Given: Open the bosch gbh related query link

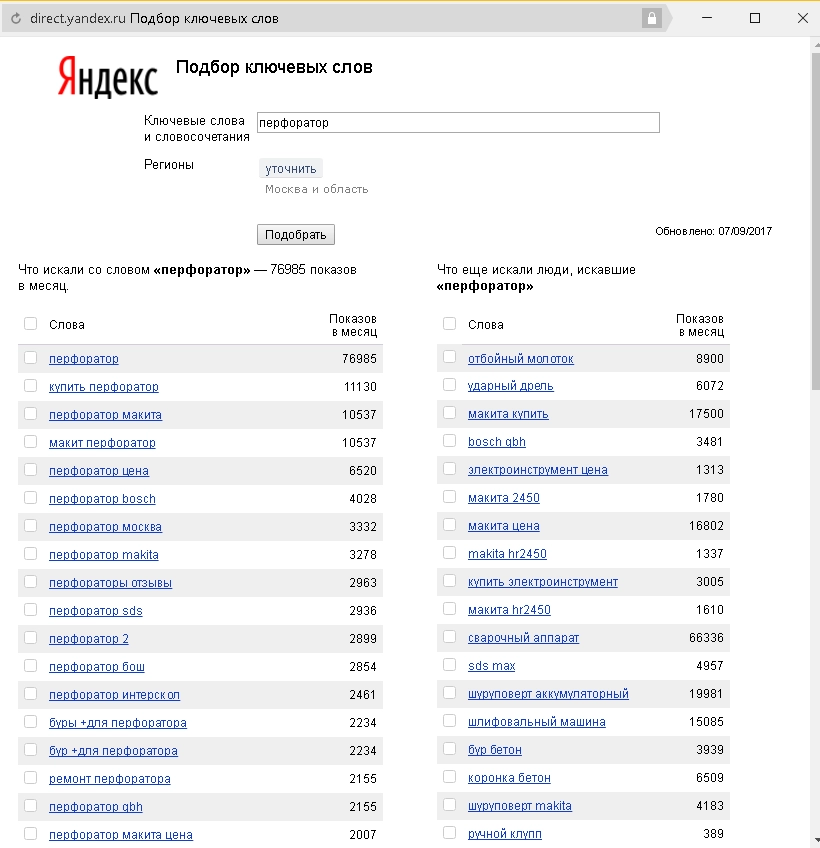Looking at the screenshot, I should point(497,442).
